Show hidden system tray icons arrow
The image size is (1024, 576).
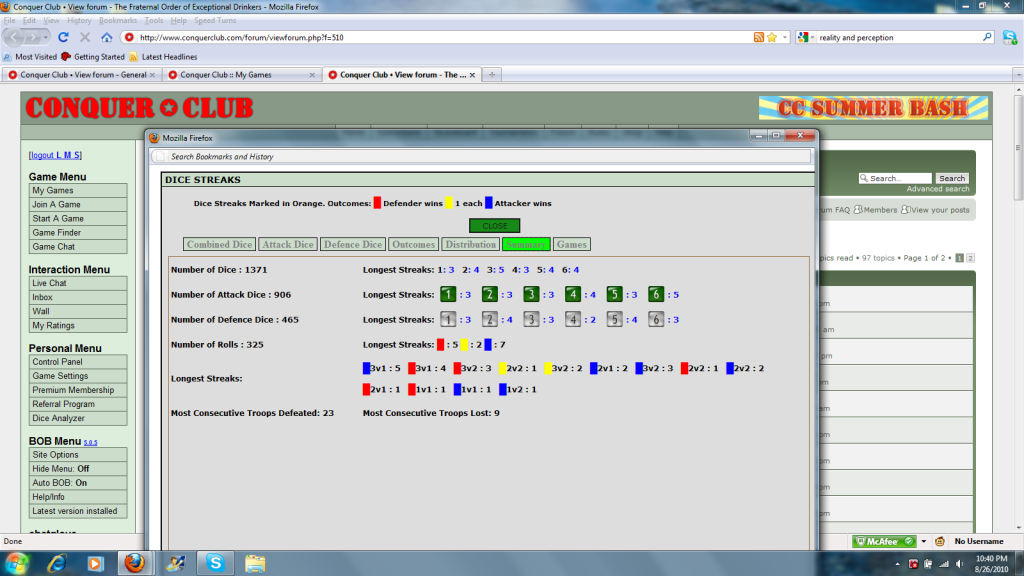(897, 564)
